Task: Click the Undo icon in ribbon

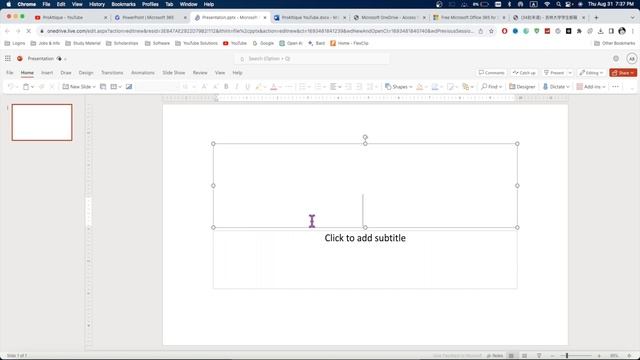Action: click(x=11, y=87)
